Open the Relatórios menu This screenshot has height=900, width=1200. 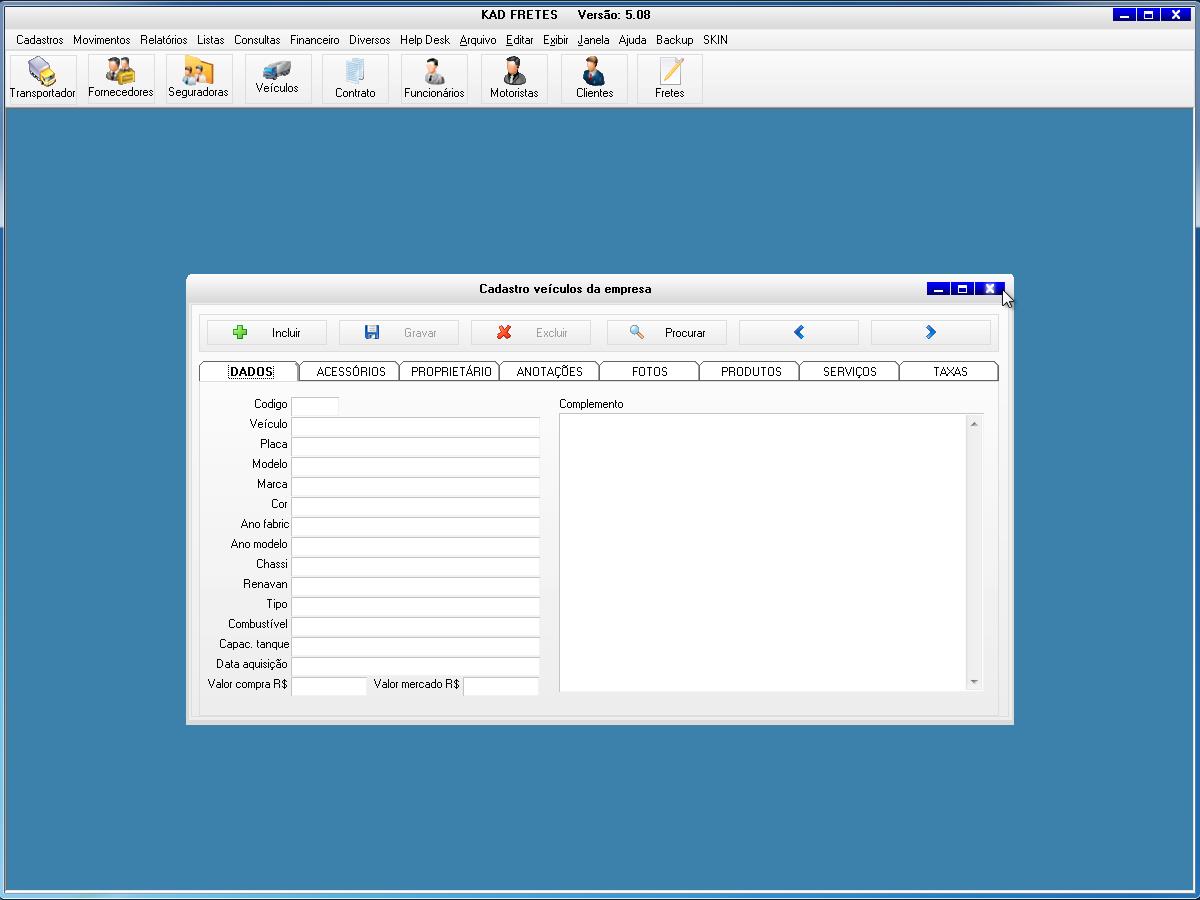pyautogui.click(x=164, y=40)
